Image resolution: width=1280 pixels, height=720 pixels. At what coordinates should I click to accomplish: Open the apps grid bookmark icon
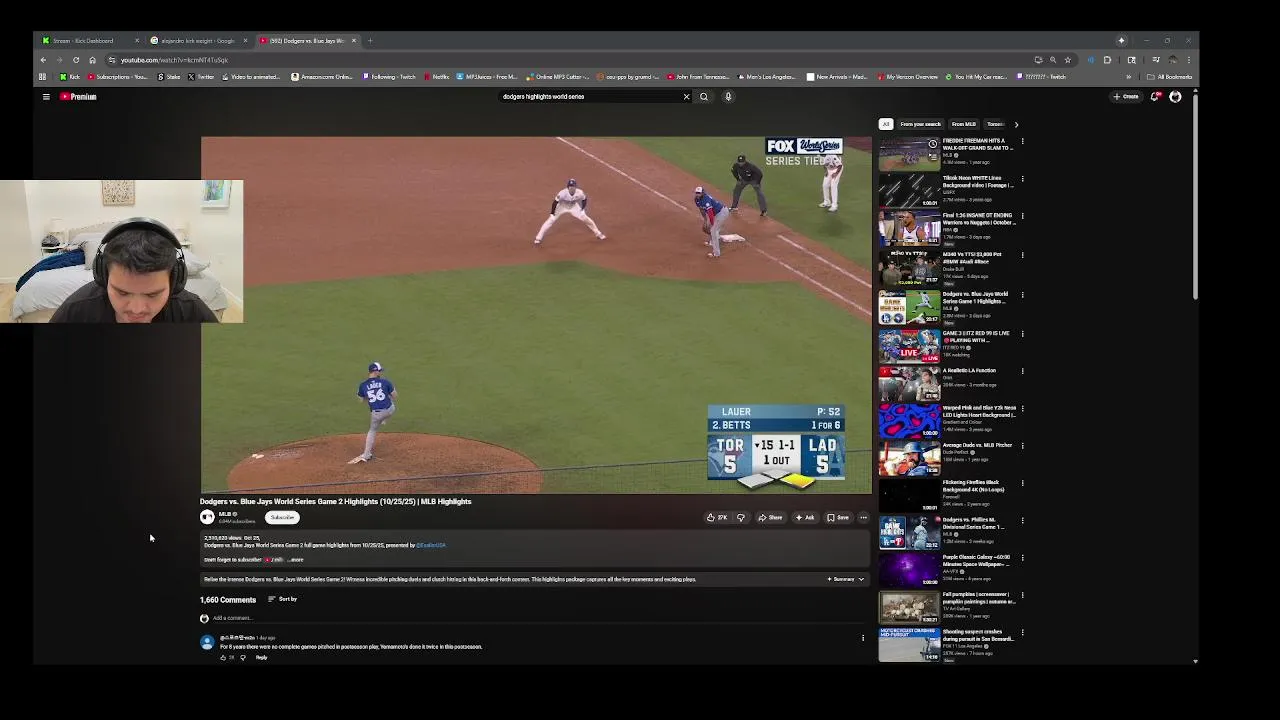(x=42, y=77)
